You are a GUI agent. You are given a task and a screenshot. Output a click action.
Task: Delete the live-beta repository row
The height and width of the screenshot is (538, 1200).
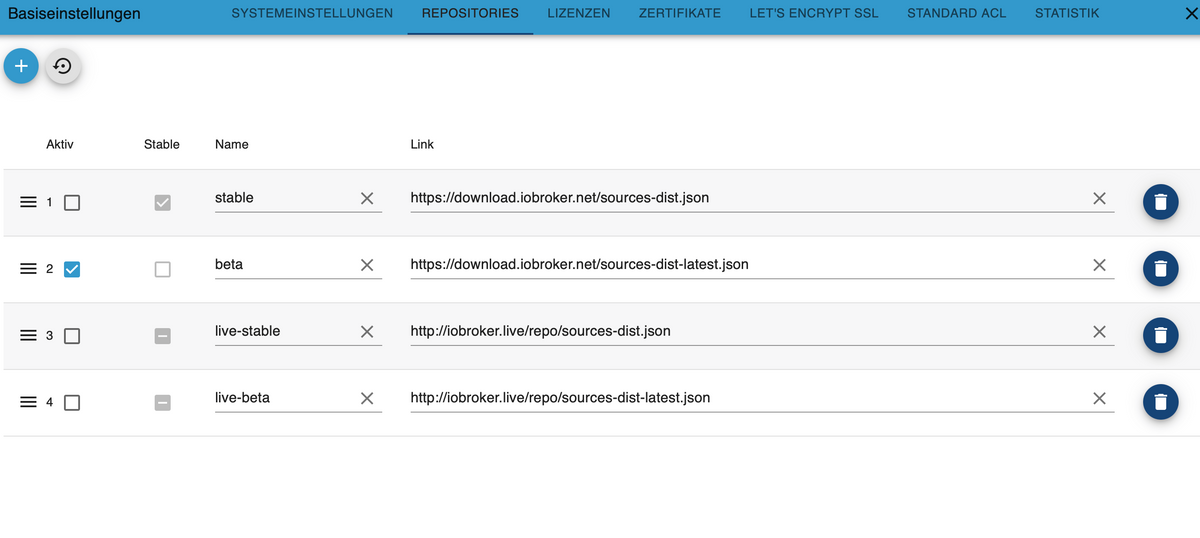click(1160, 402)
